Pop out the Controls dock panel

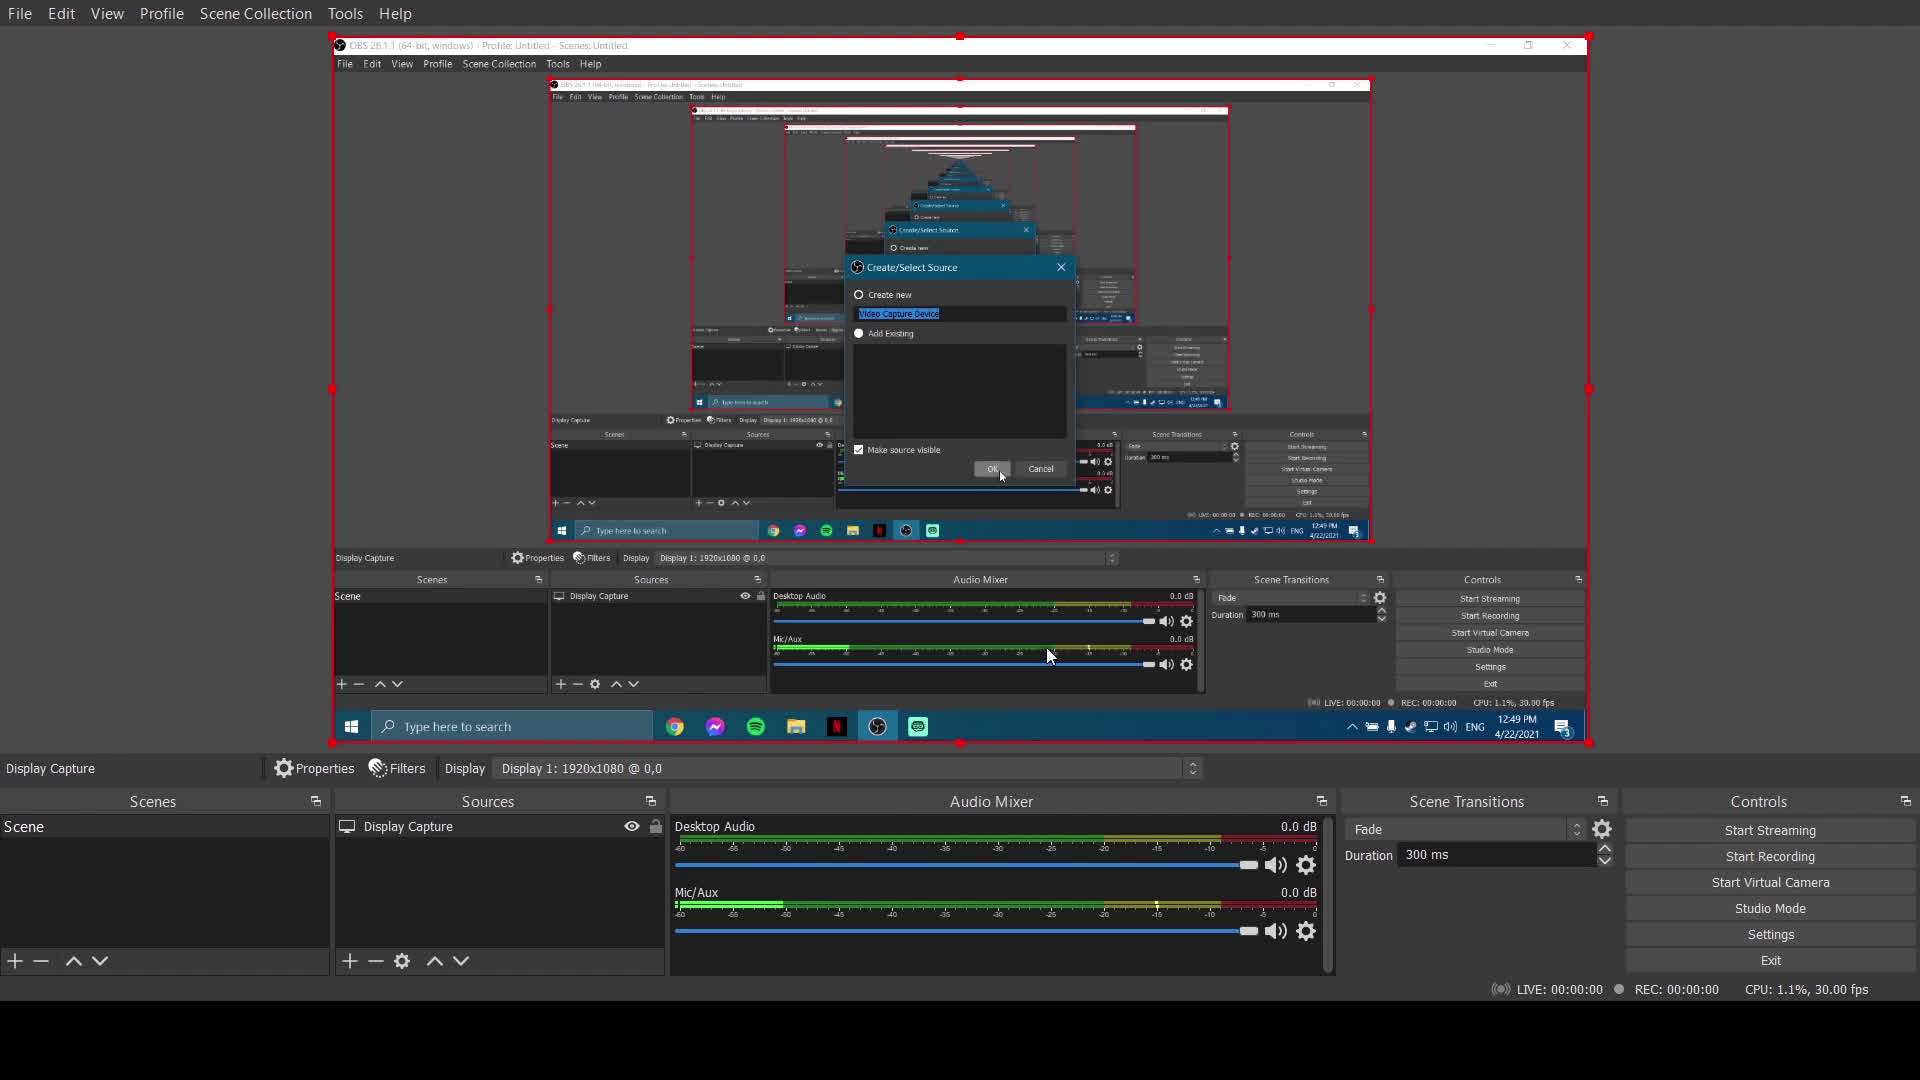[x=1905, y=802]
